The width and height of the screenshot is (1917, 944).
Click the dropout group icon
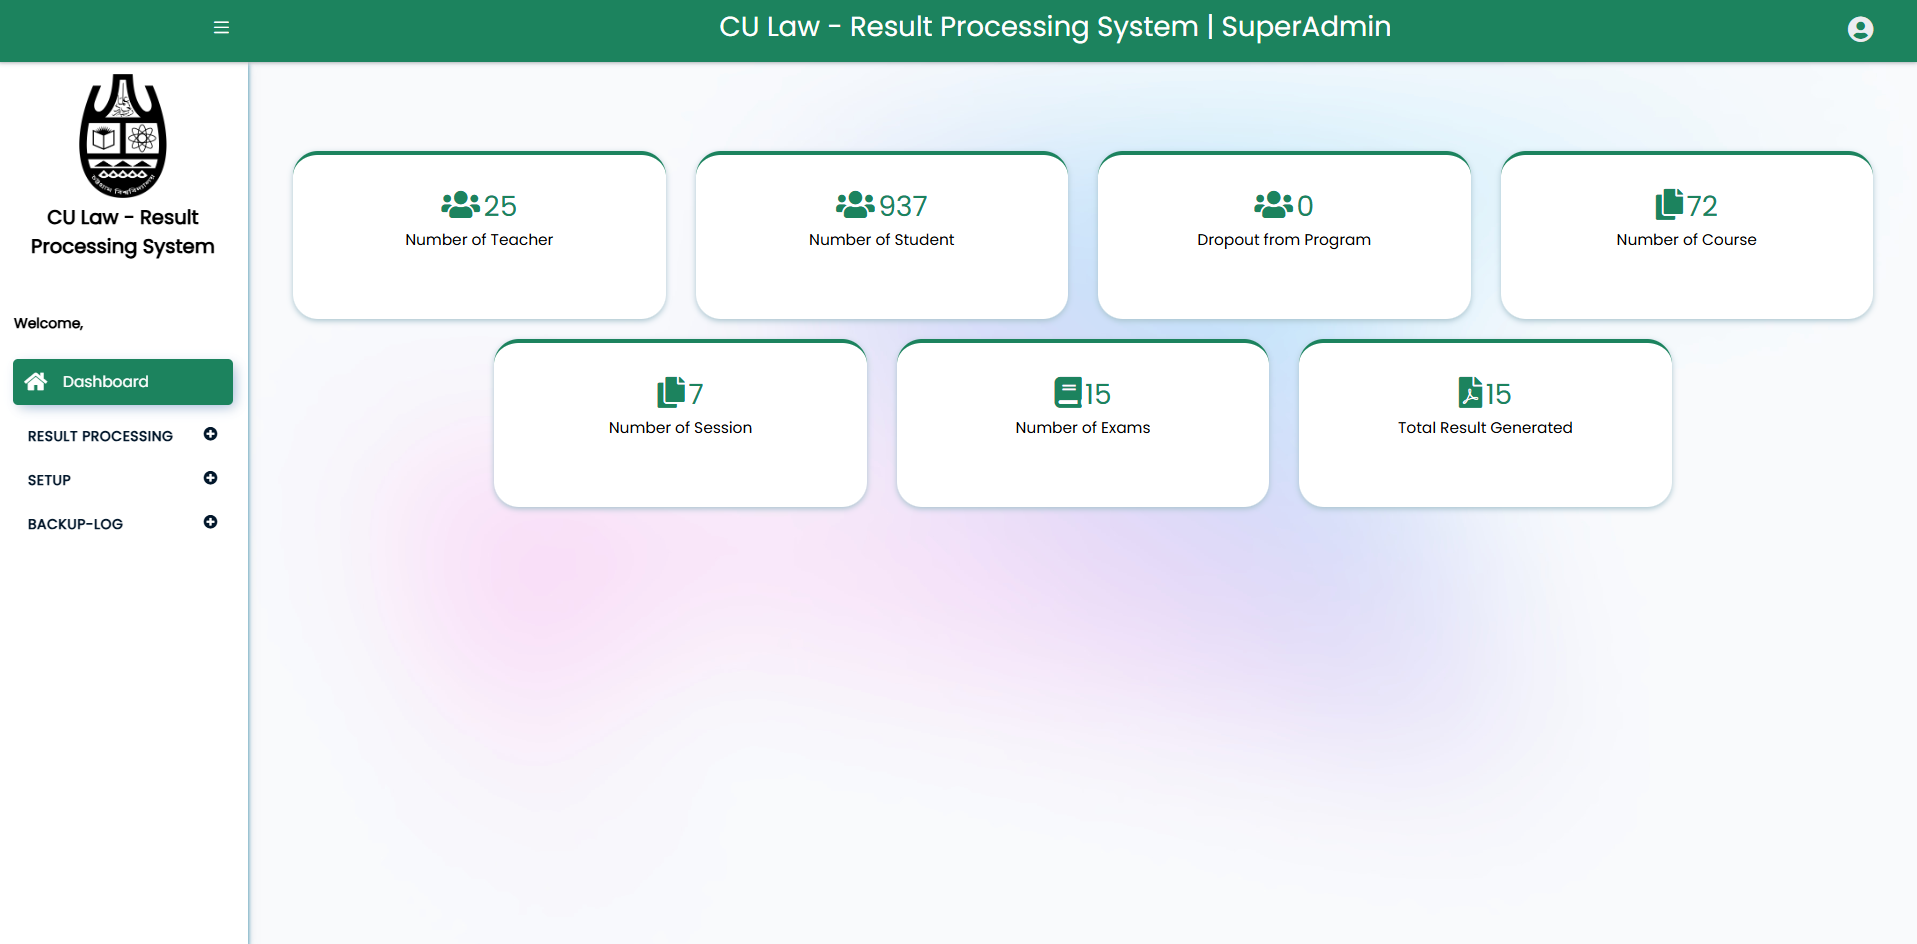click(x=1273, y=205)
